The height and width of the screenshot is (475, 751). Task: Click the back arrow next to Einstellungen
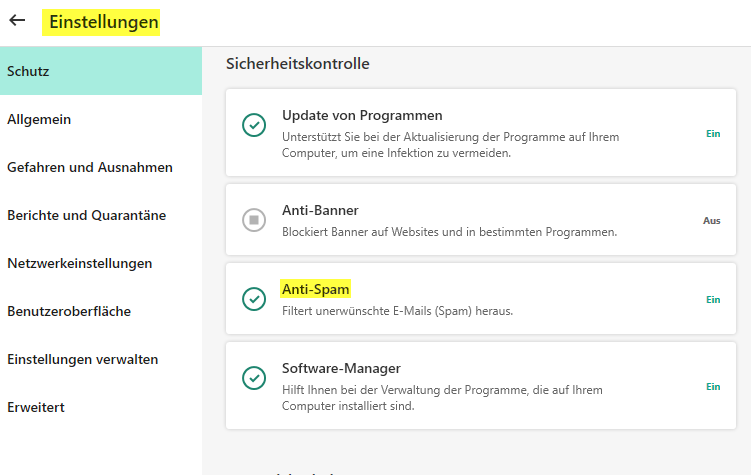17,20
